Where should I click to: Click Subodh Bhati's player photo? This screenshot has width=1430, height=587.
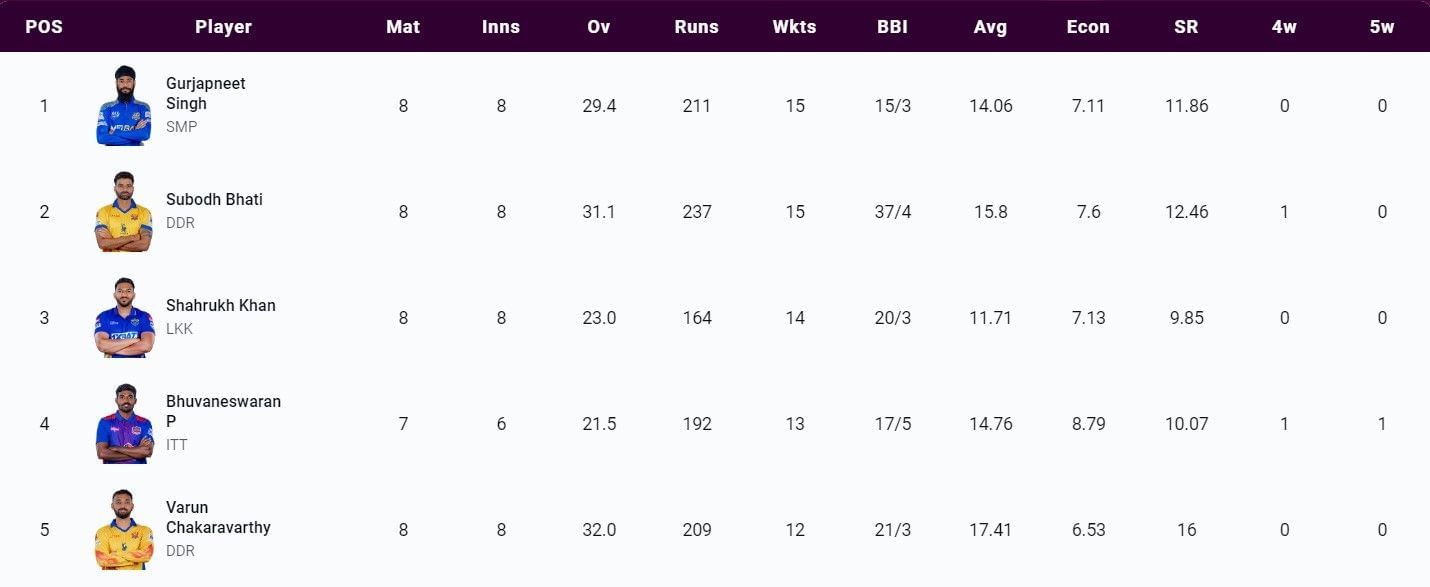click(124, 212)
